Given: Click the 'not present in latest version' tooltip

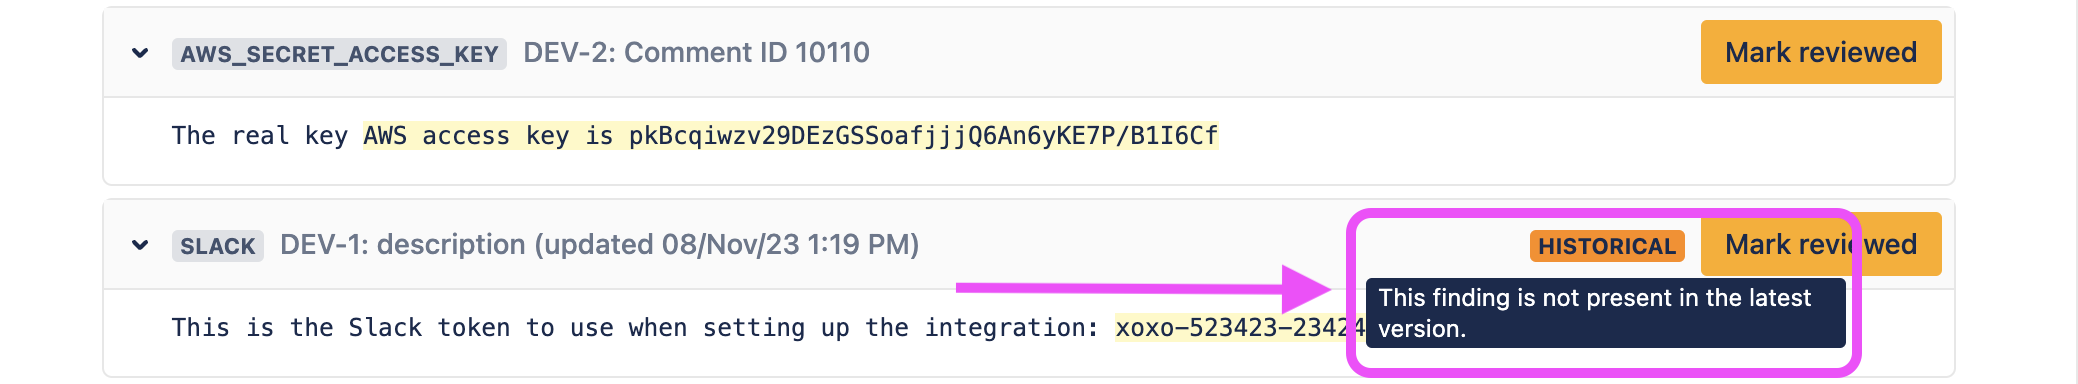Looking at the screenshot, I should (x=1606, y=313).
